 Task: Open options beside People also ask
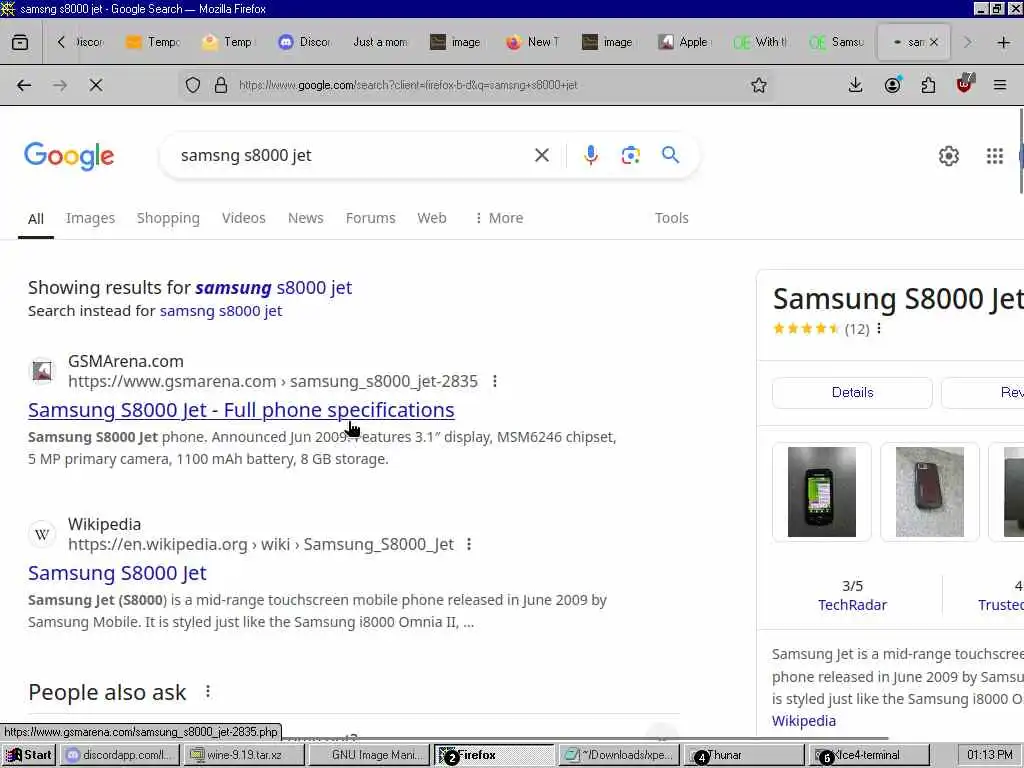coord(208,692)
